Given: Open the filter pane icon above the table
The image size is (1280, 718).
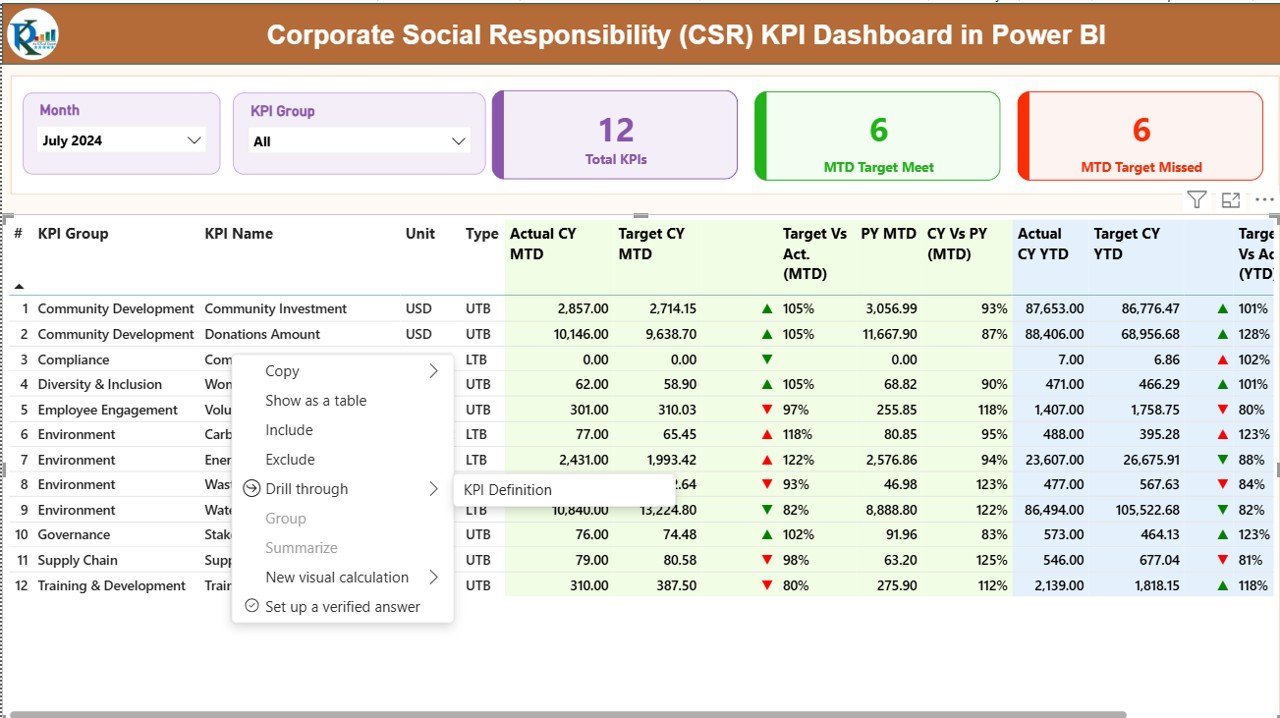Looking at the screenshot, I should (1196, 199).
